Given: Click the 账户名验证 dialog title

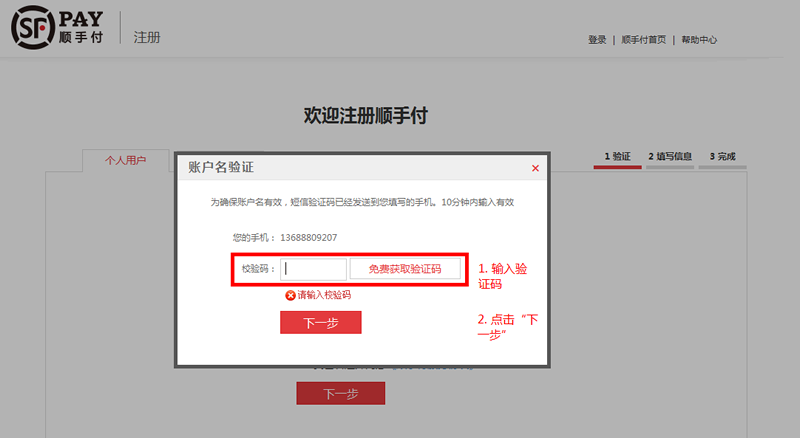Looking at the screenshot, I should pyautogui.click(x=221, y=167).
